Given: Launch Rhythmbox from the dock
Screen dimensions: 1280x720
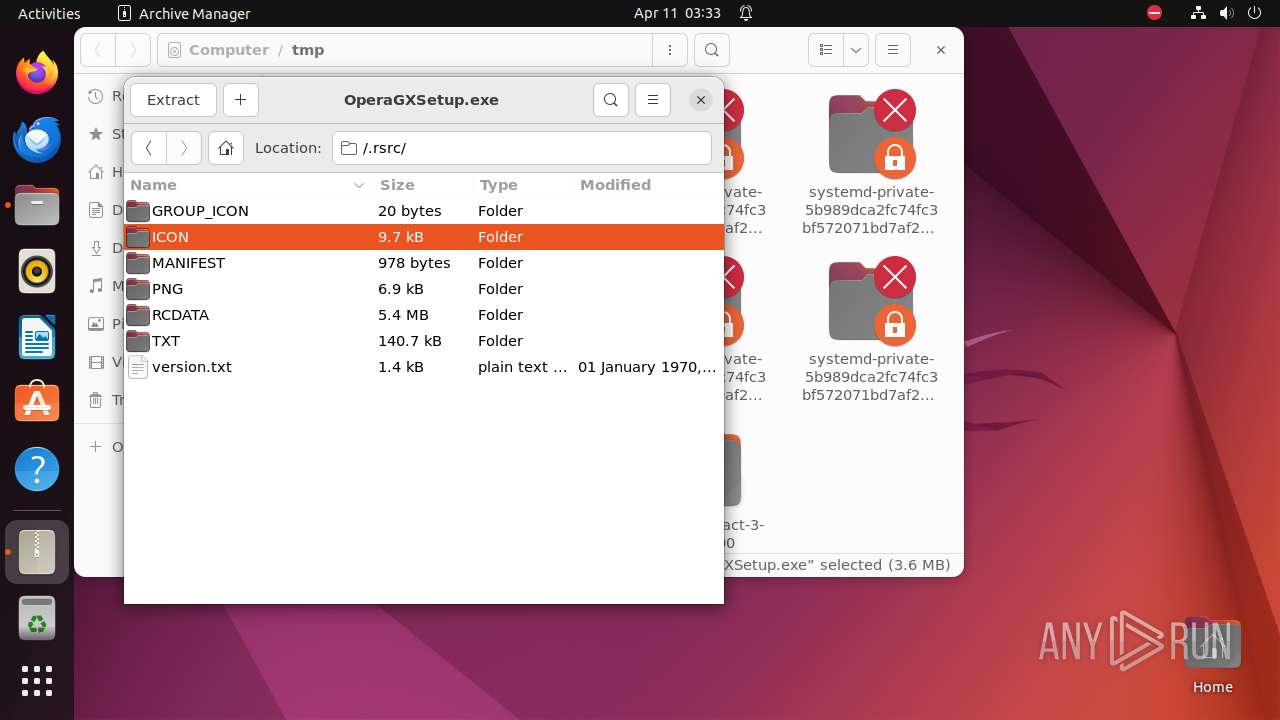Looking at the screenshot, I should click(37, 271).
